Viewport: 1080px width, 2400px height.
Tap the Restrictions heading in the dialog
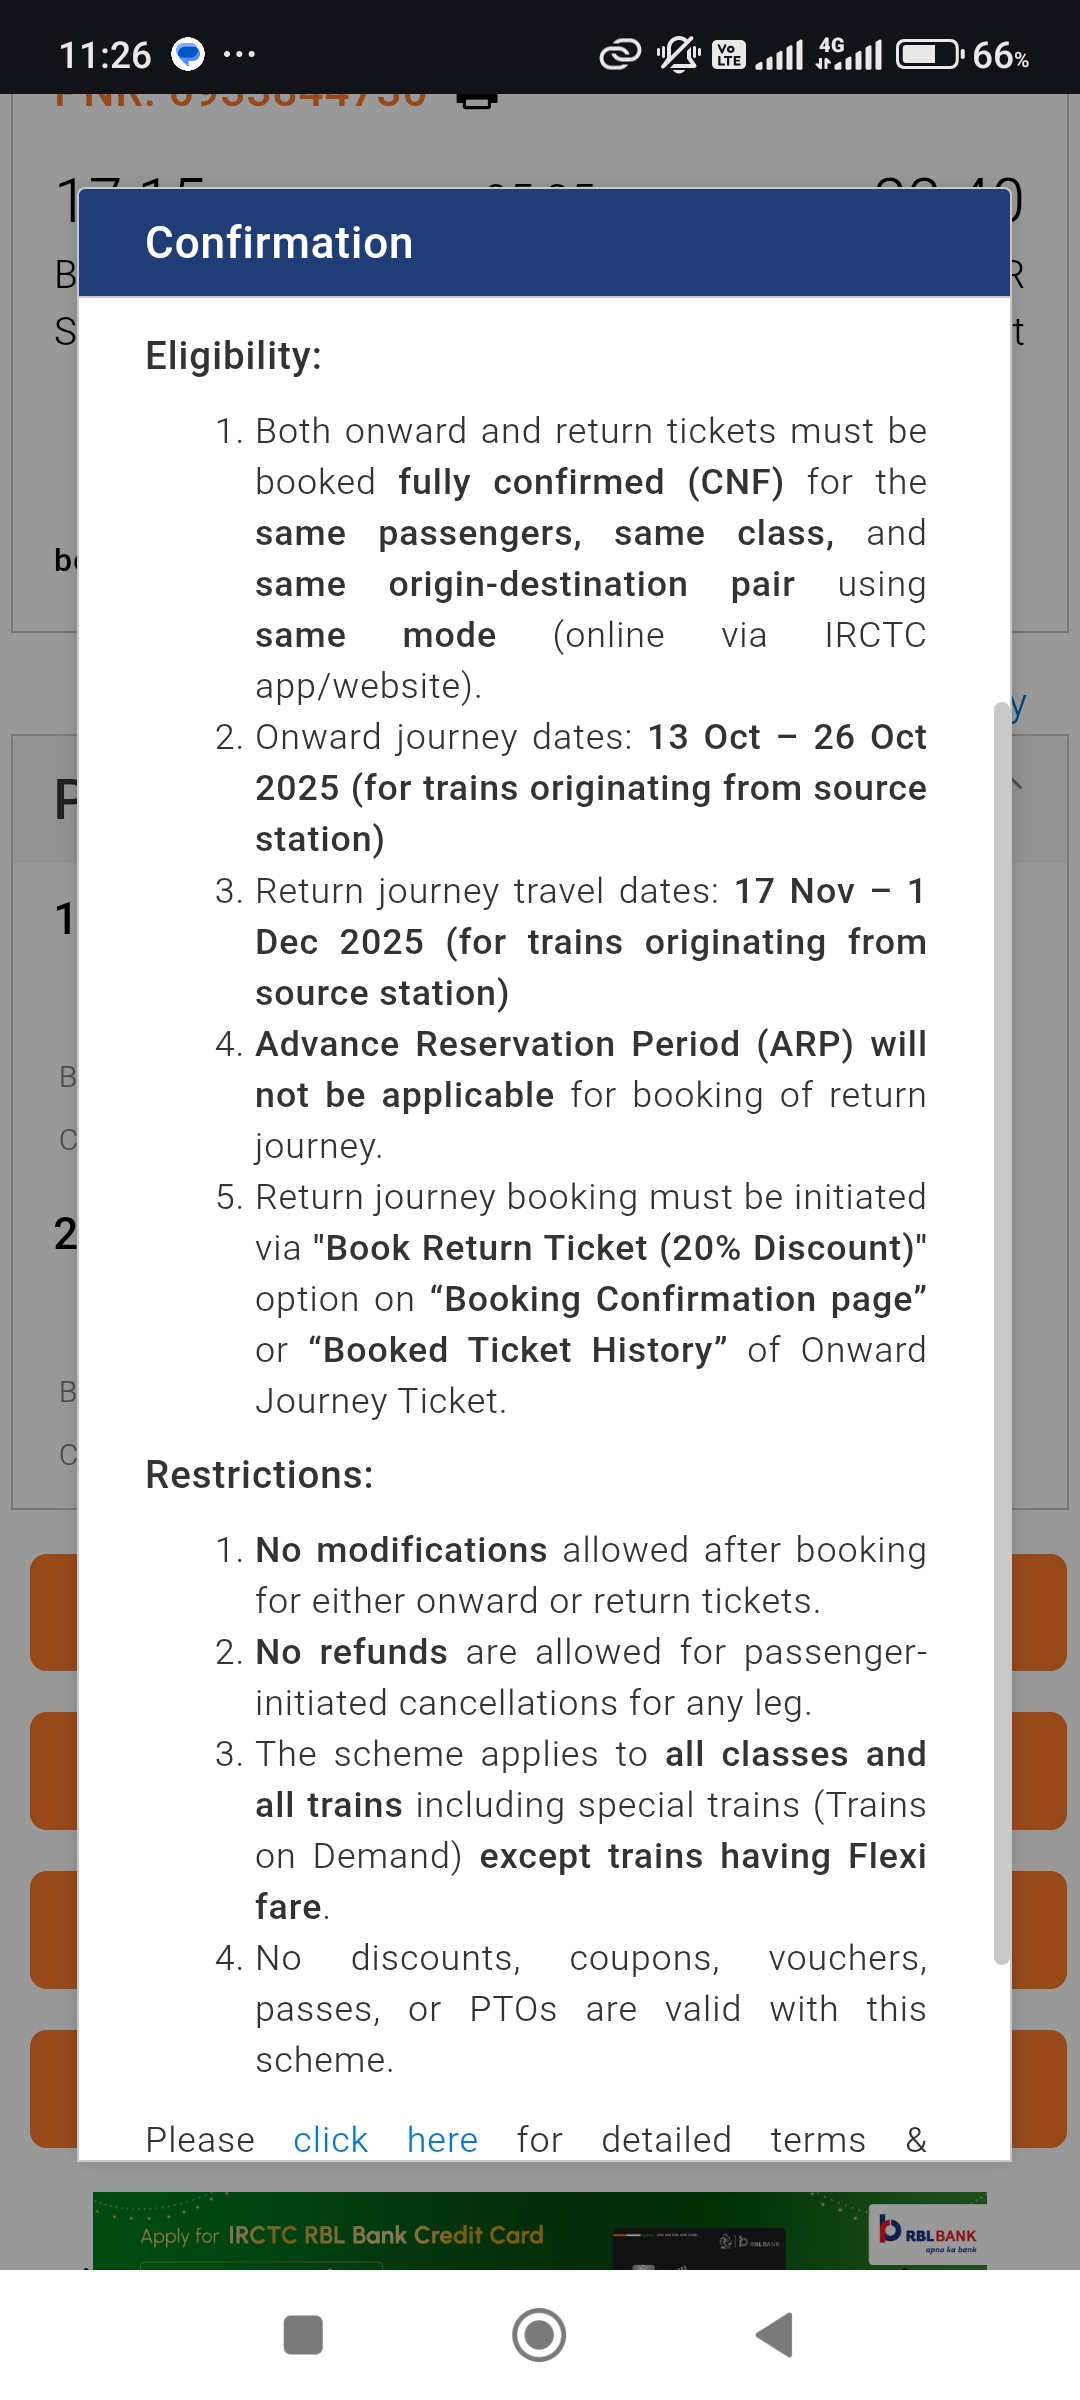(x=259, y=1475)
